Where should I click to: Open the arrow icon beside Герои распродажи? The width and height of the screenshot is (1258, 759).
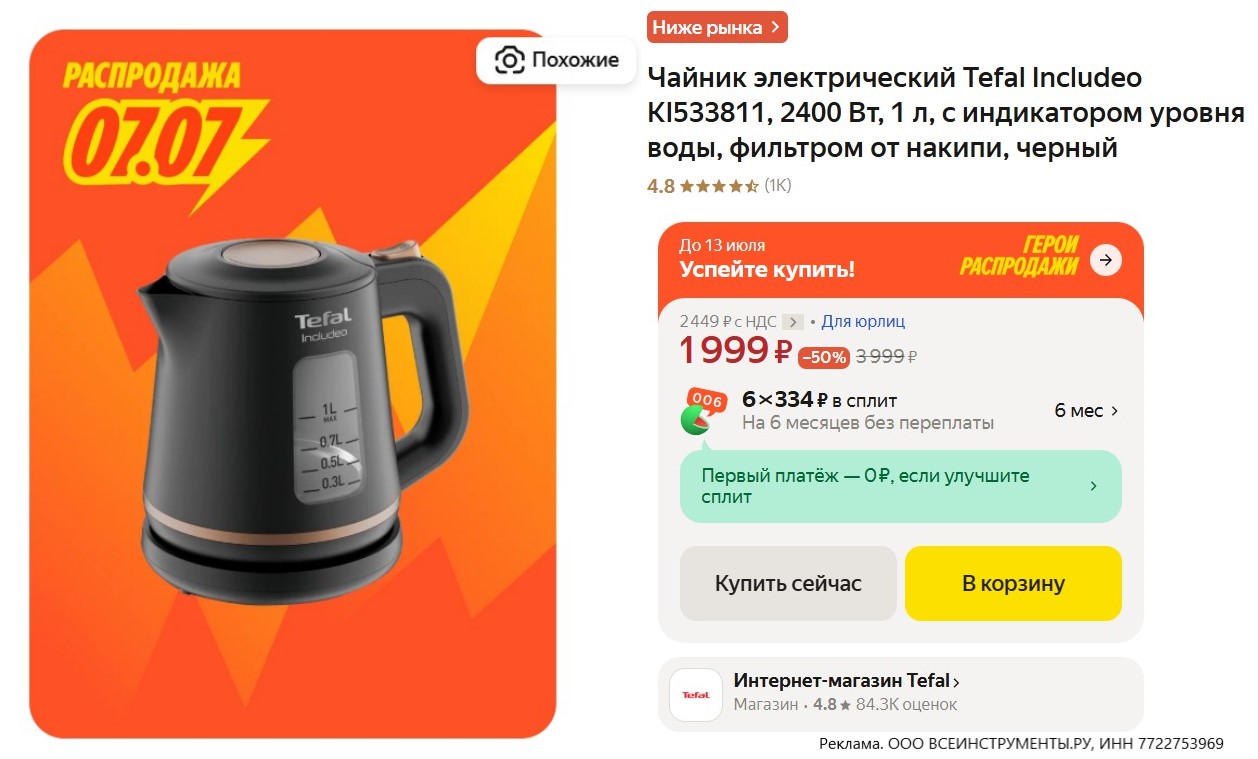(x=1105, y=261)
